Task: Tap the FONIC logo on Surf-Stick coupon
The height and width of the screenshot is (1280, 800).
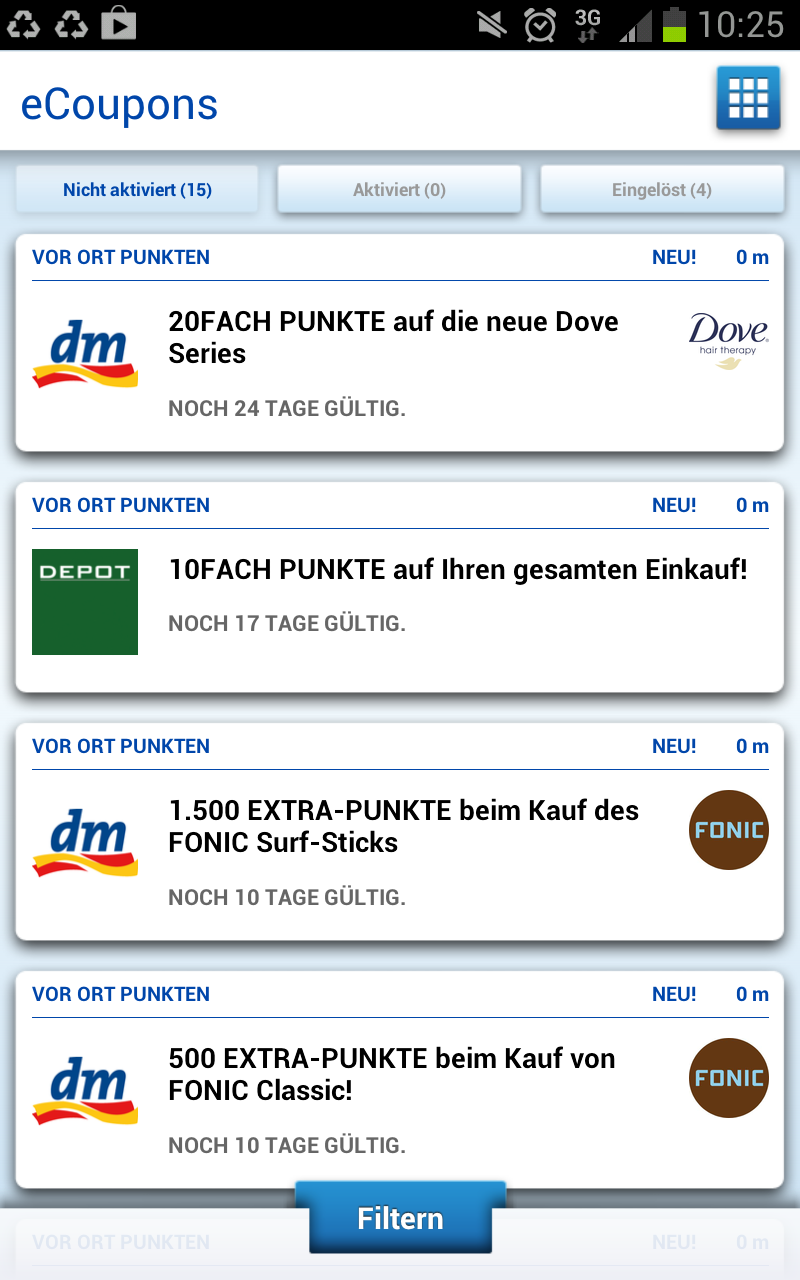Action: [729, 830]
